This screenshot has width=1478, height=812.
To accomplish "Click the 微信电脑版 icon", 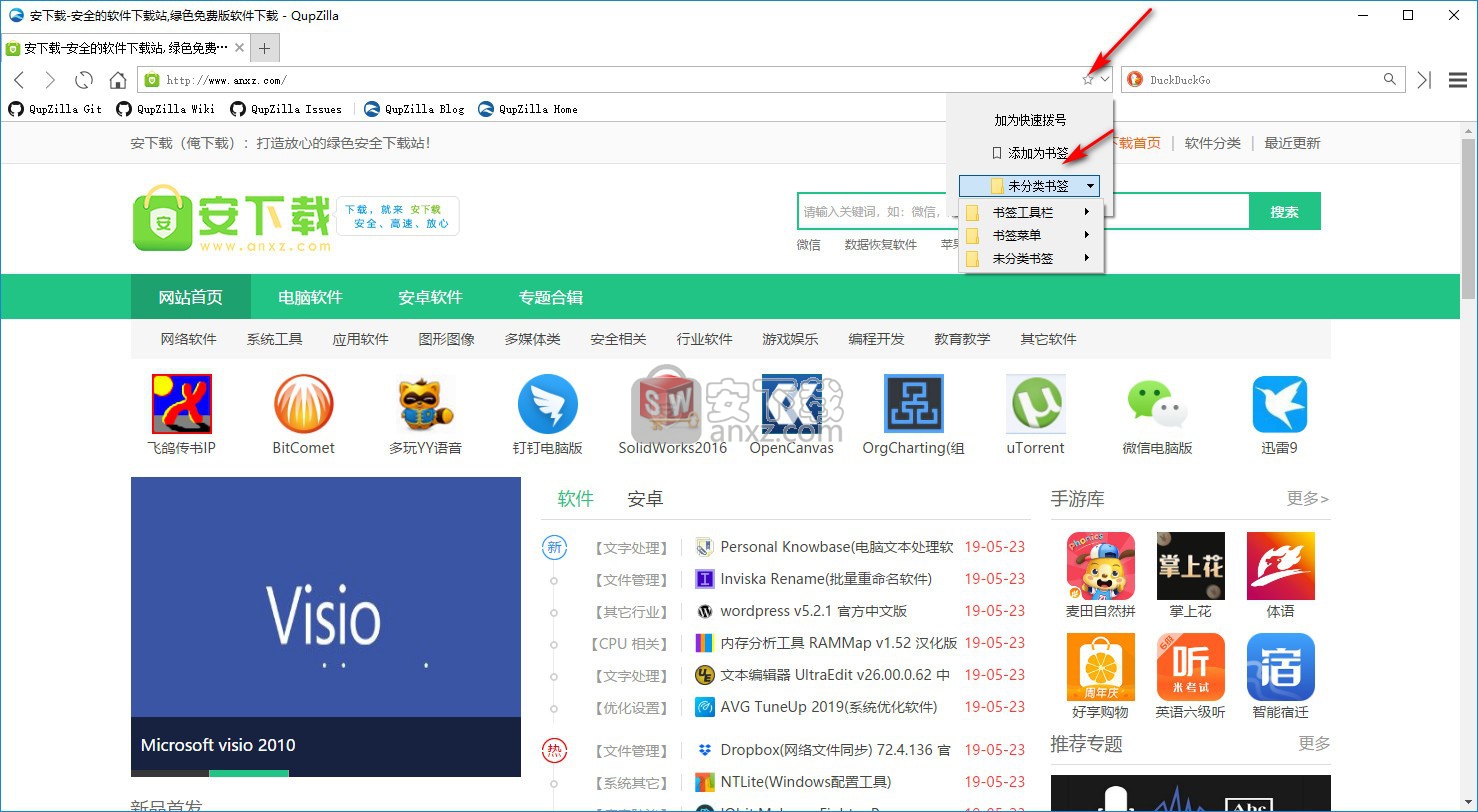I will coord(1158,404).
